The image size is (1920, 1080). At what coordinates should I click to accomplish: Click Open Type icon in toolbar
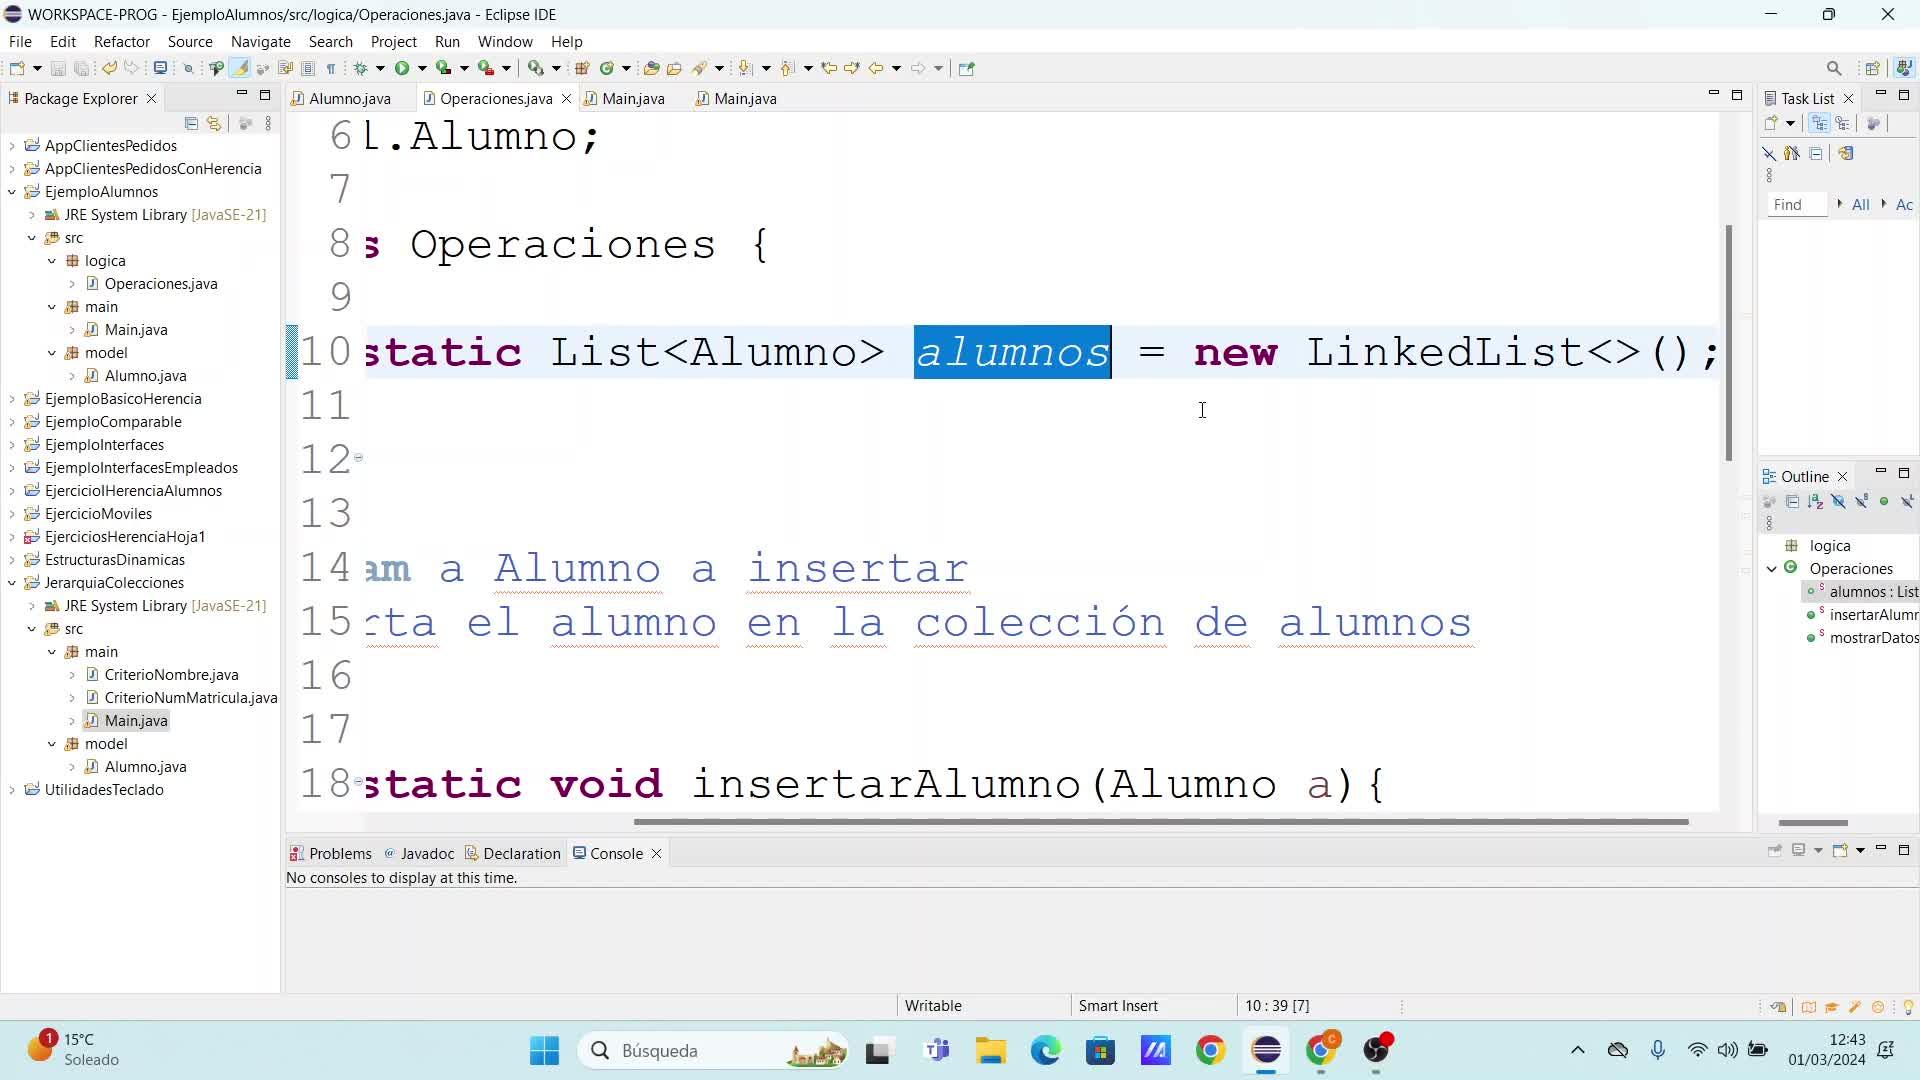(651, 68)
